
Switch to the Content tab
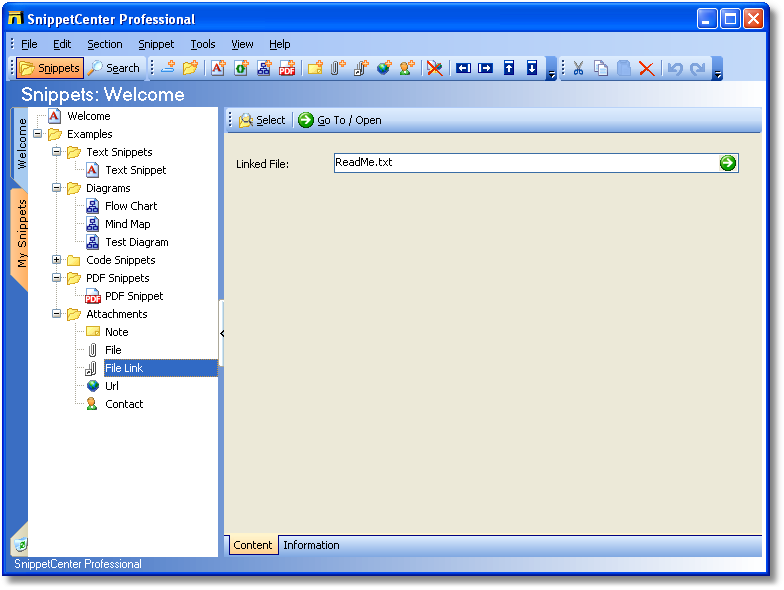point(252,545)
